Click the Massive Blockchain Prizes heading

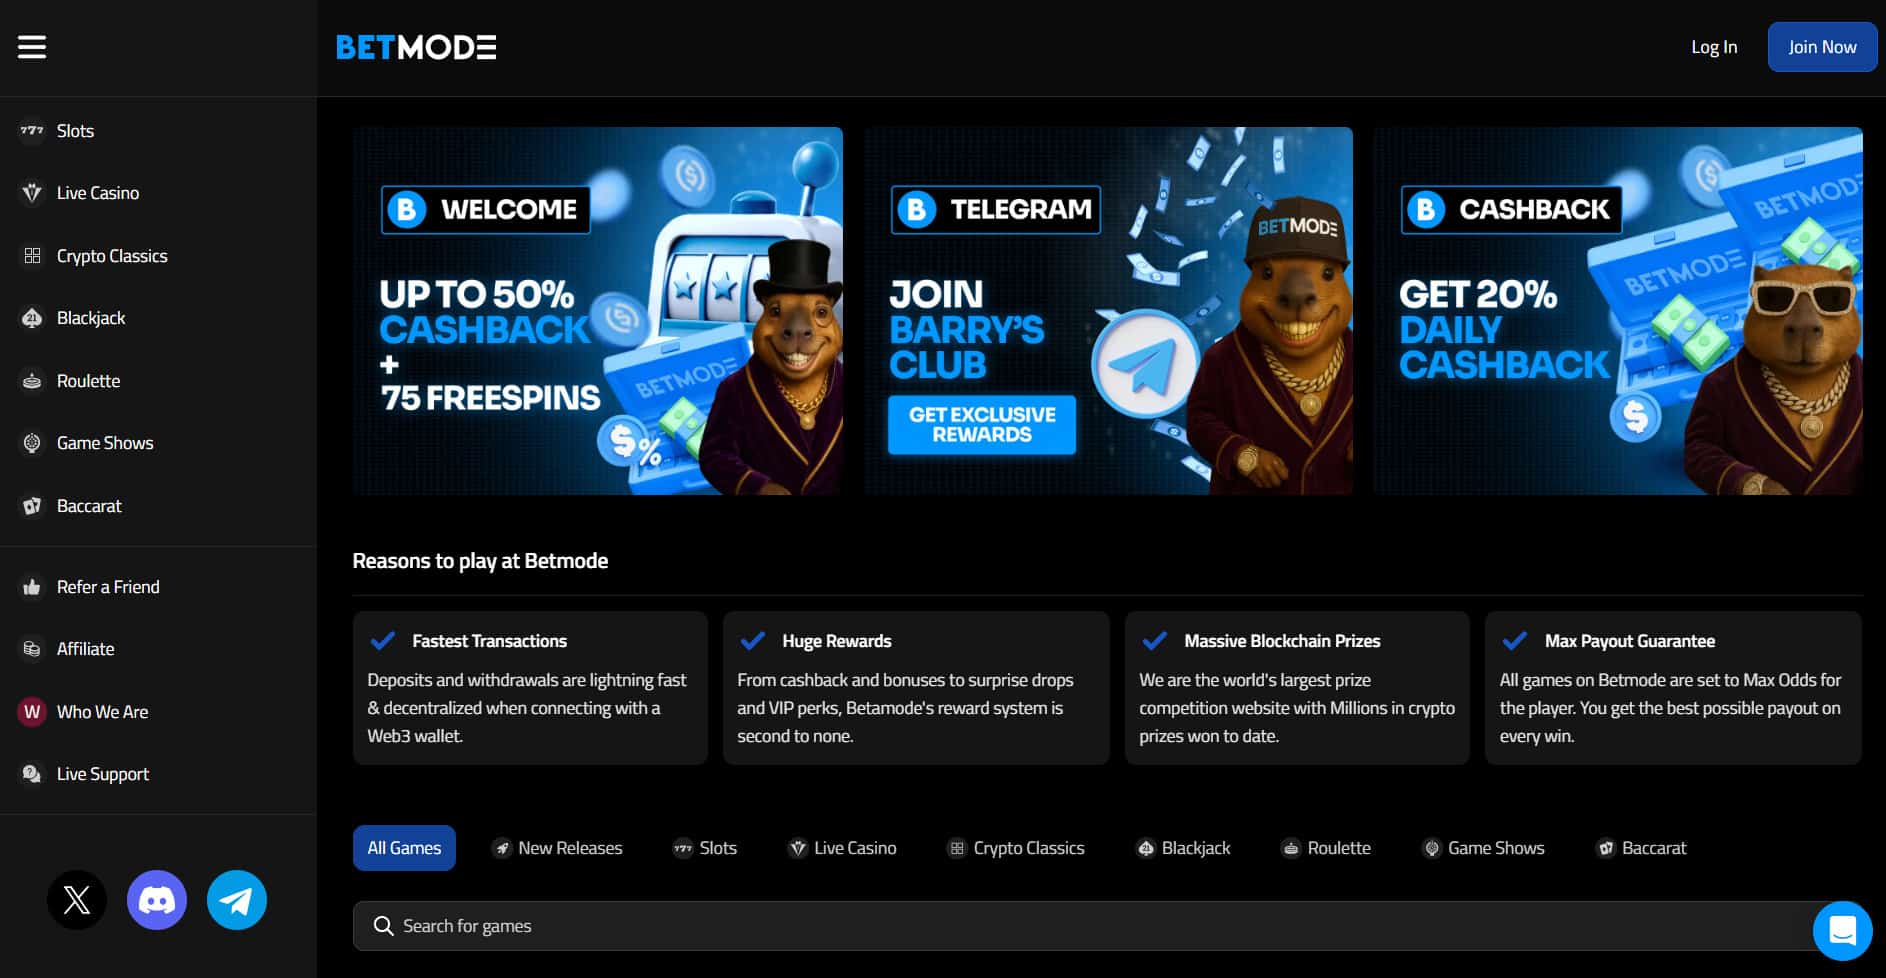pos(1282,641)
